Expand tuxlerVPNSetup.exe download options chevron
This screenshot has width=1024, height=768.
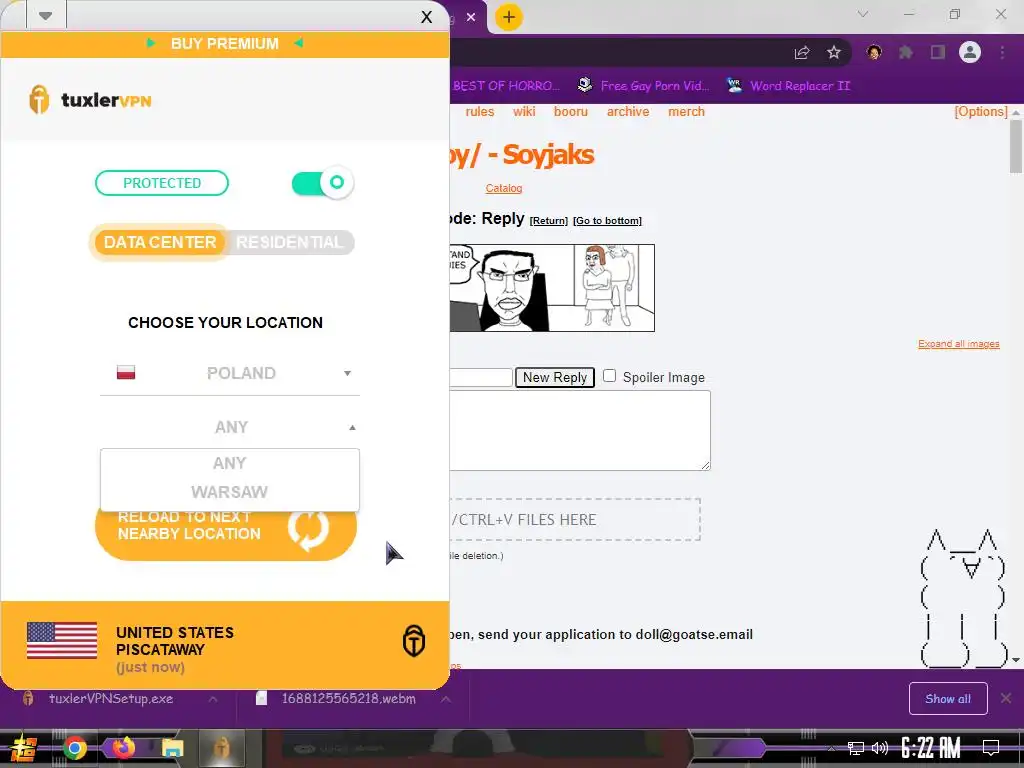coord(213,699)
